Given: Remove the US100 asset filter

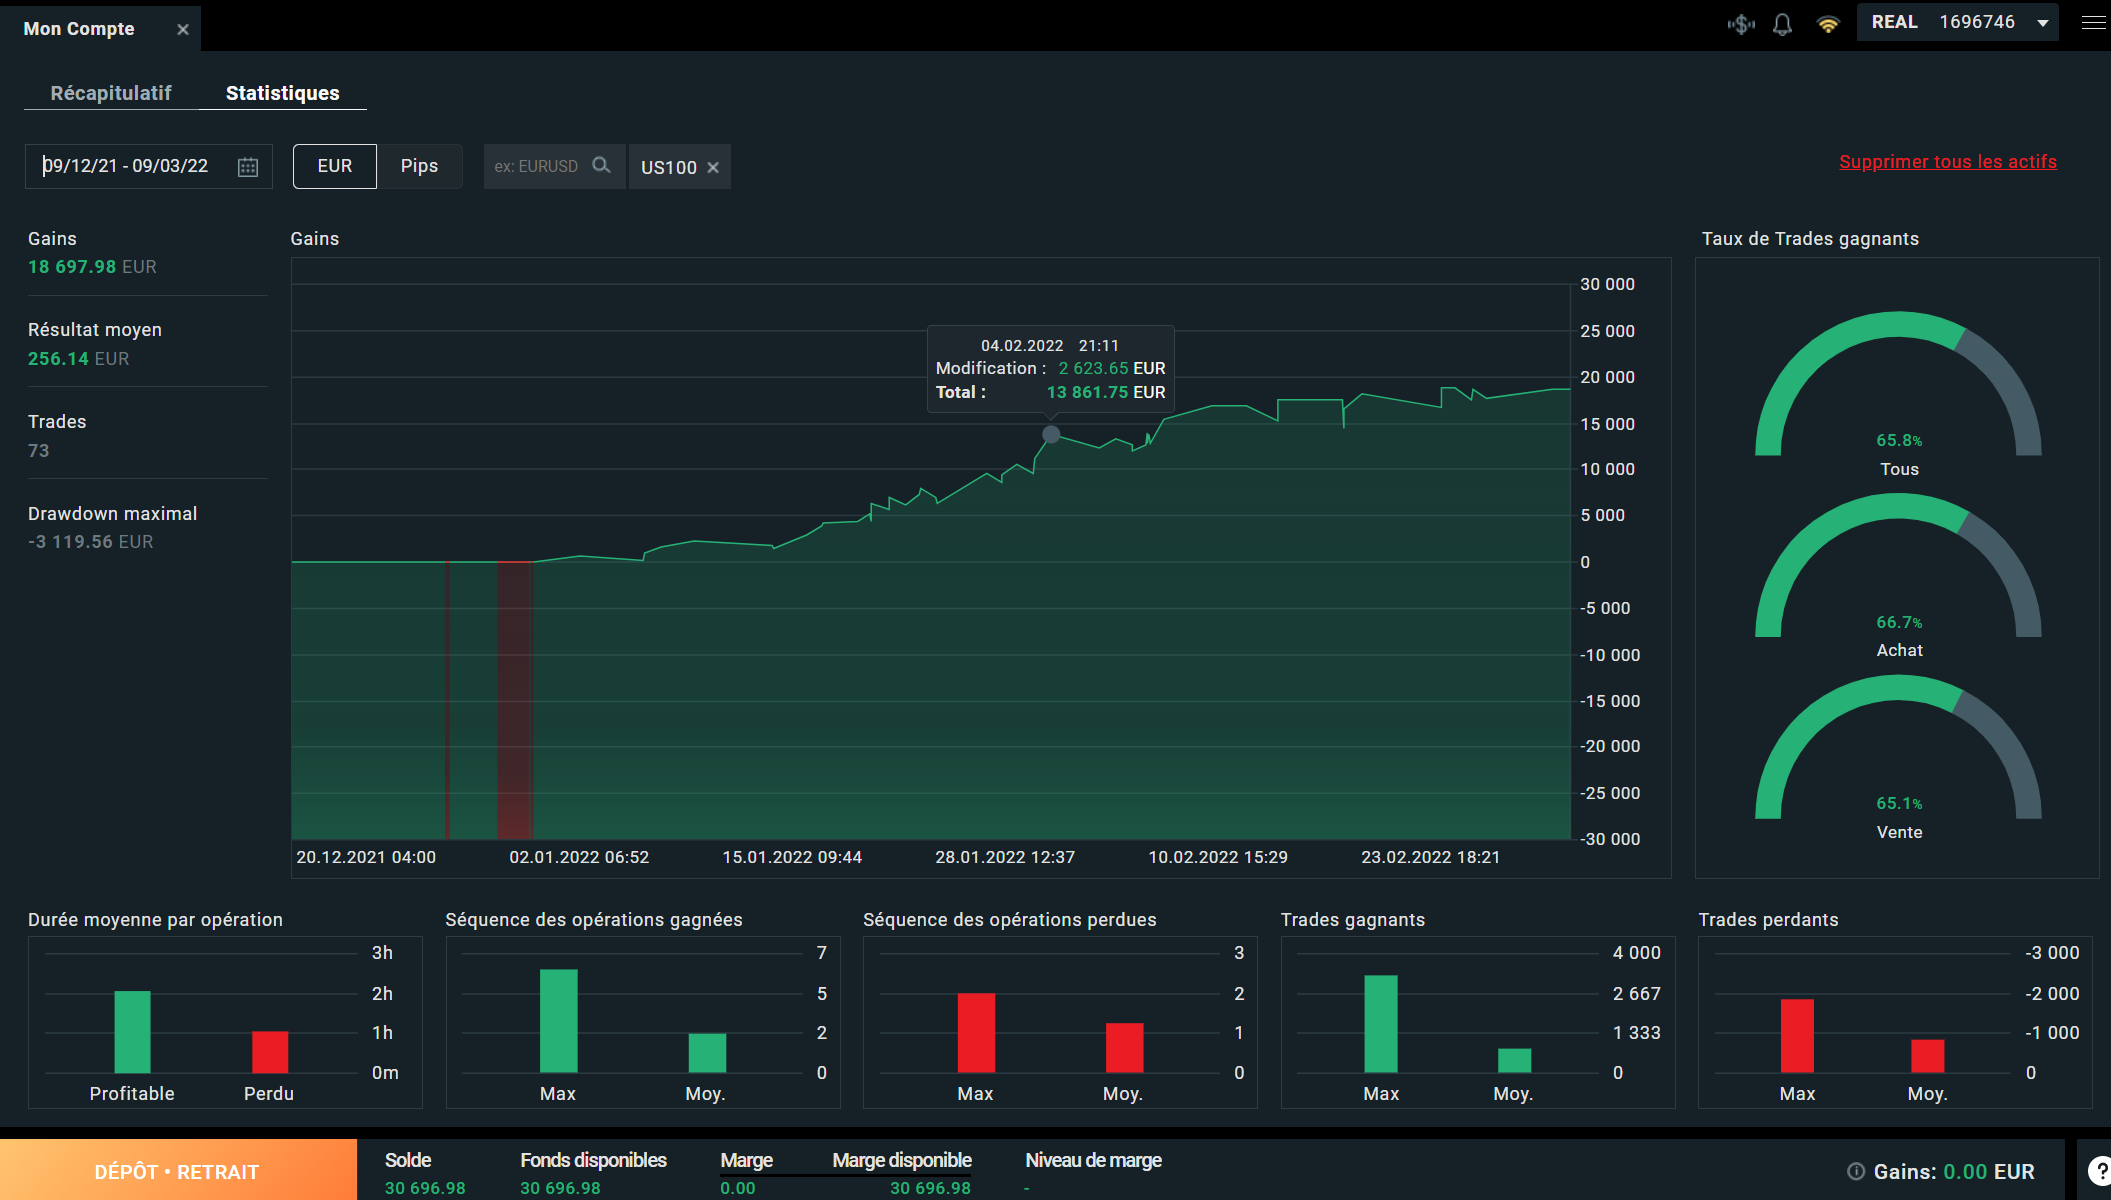Looking at the screenshot, I should (x=713, y=168).
